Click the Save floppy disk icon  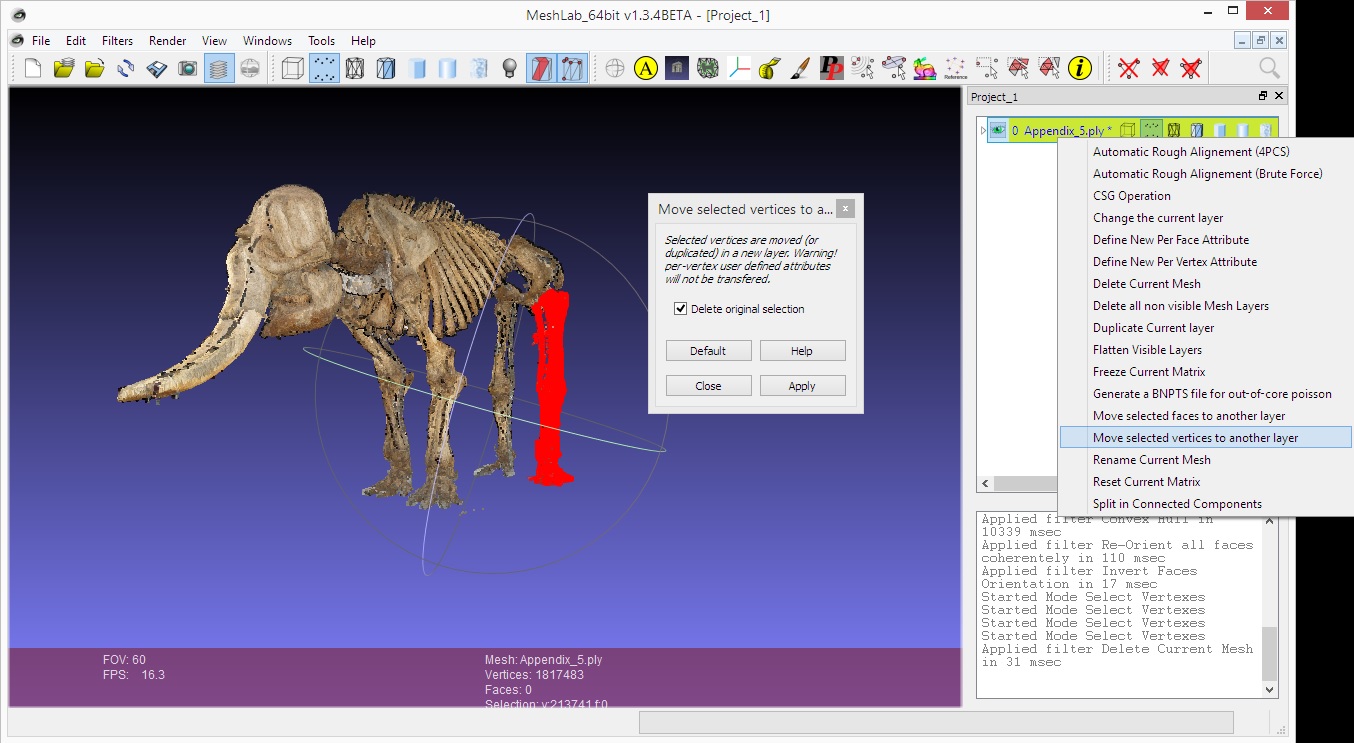[157, 69]
